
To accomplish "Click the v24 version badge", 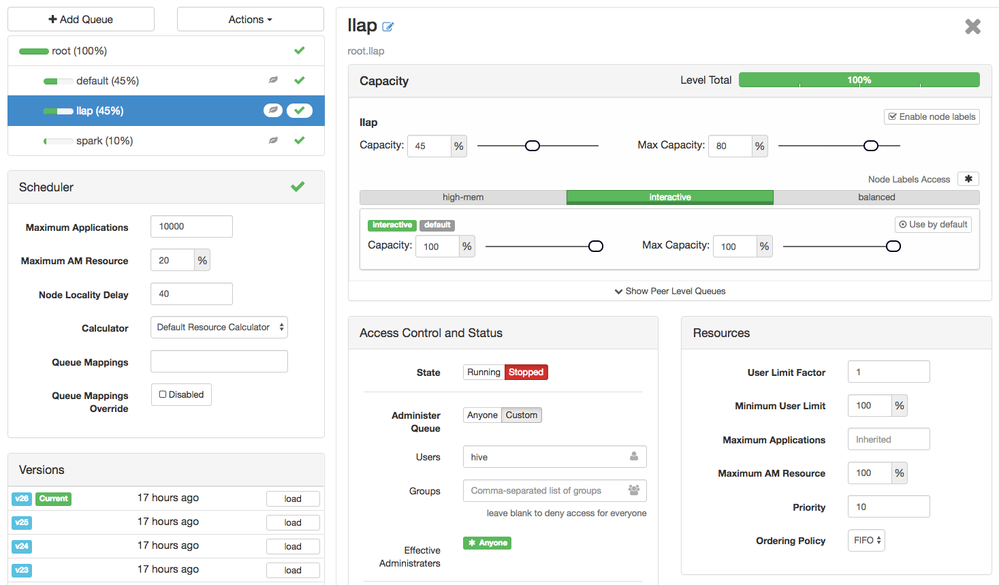I will point(22,546).
